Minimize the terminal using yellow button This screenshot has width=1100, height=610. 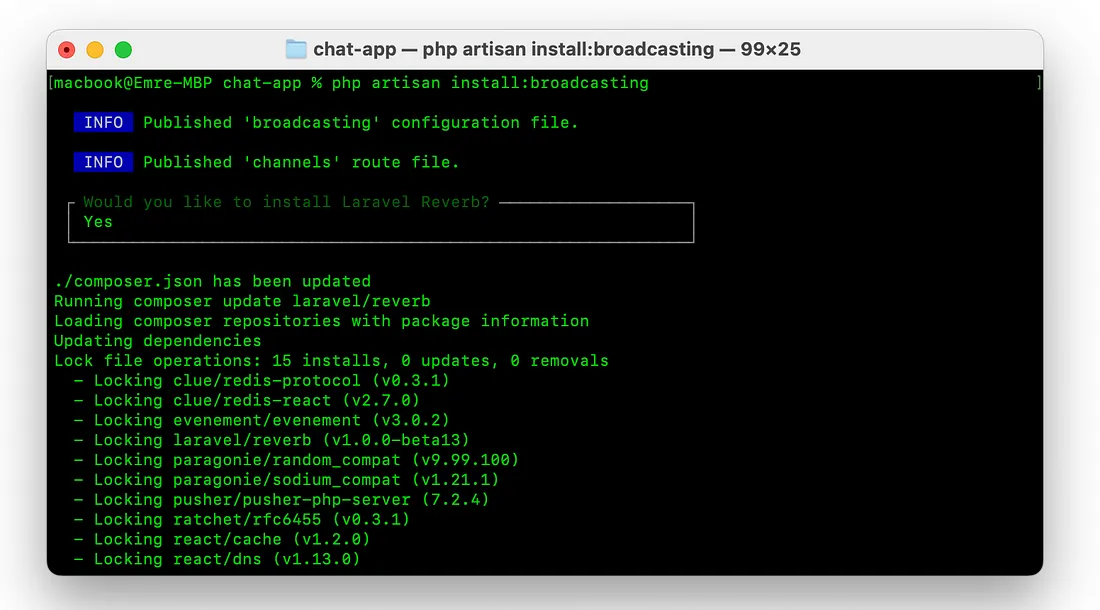95,49
